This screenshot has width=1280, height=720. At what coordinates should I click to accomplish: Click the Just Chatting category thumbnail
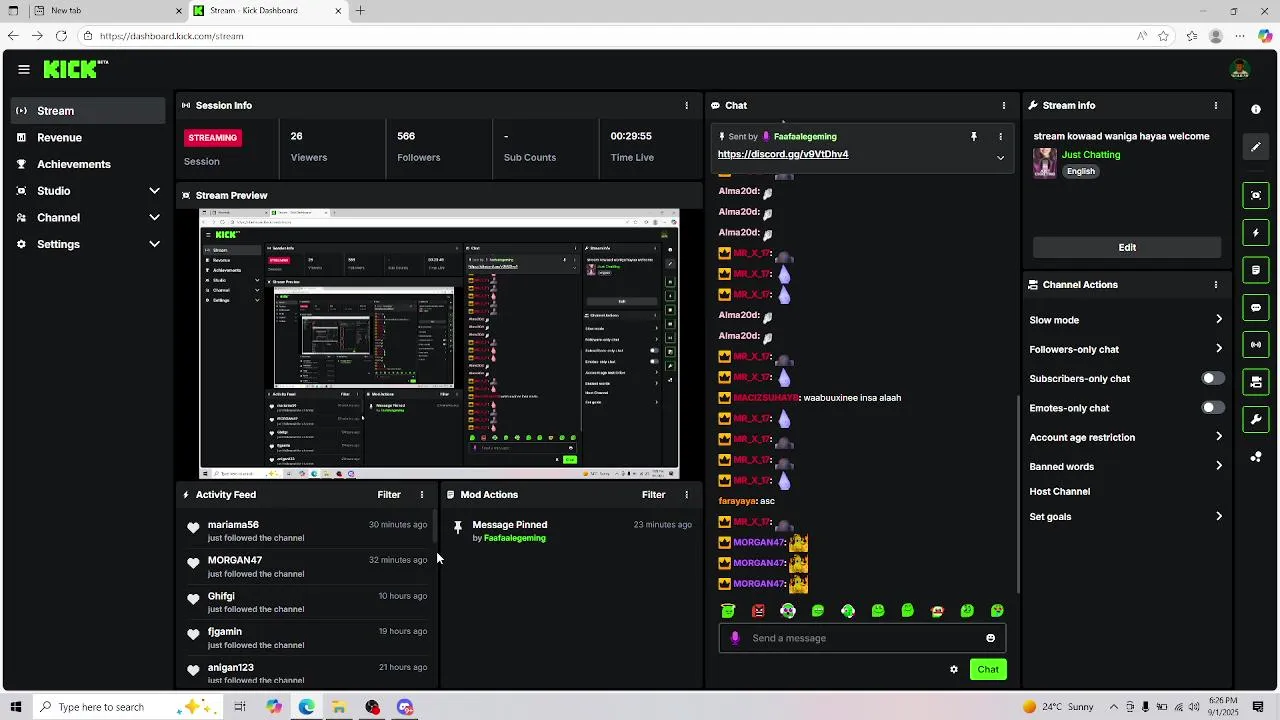click(x=1045, y=163)
